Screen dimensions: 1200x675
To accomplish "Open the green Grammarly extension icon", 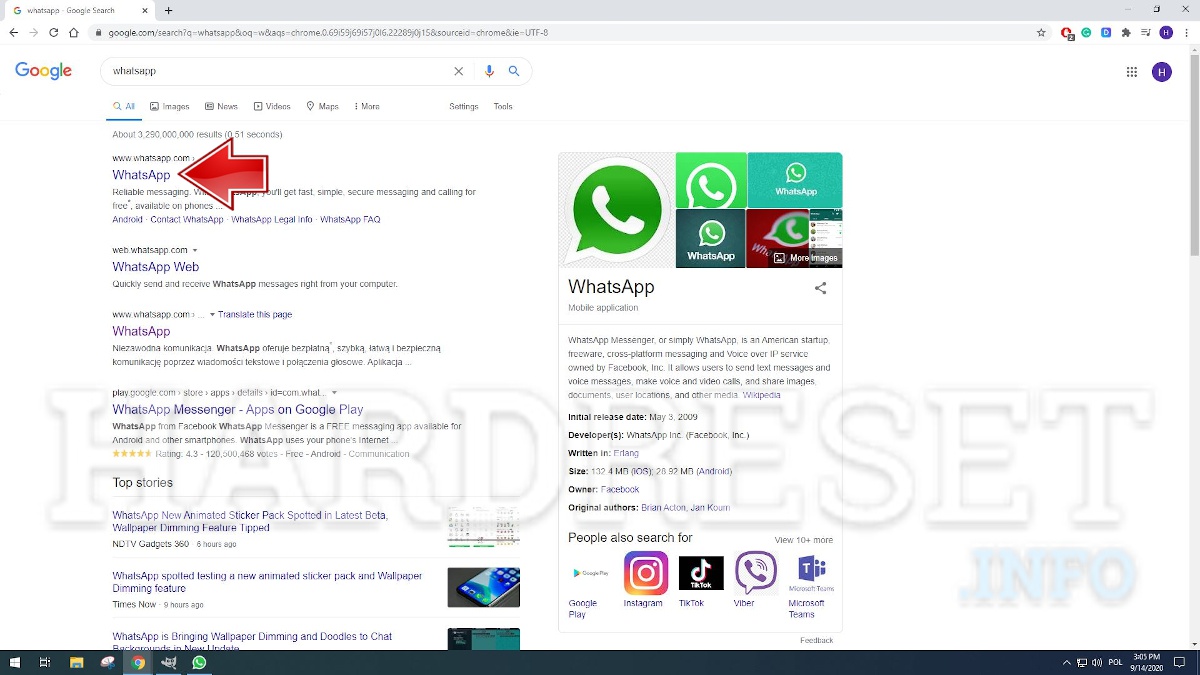I will point(1088,32).
